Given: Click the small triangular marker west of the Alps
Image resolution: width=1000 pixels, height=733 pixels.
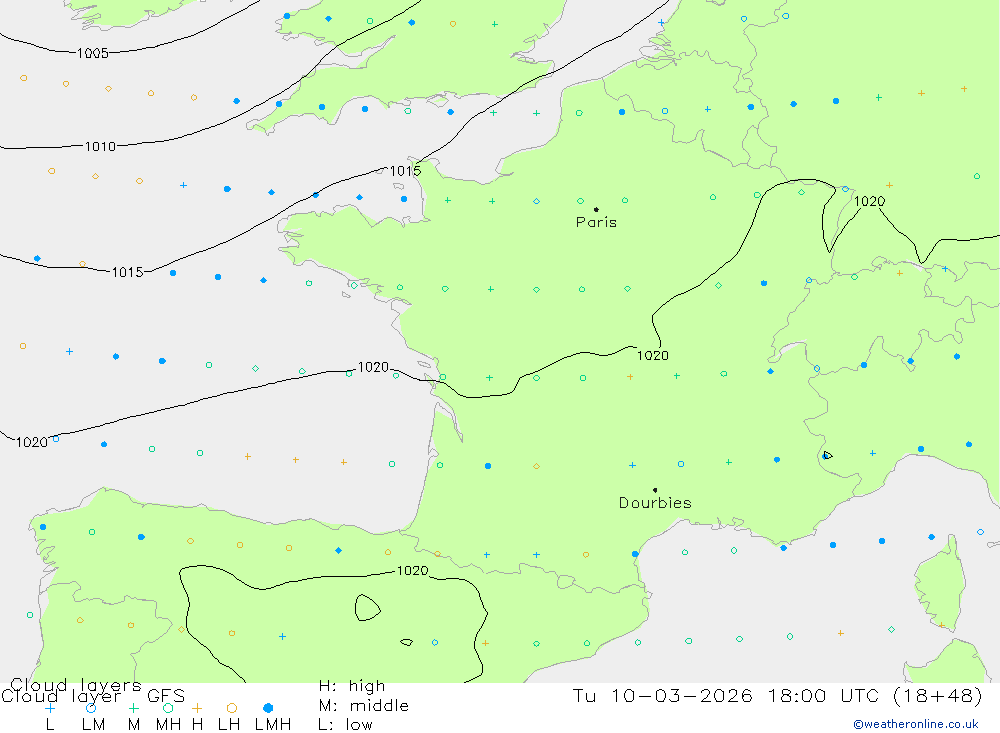Looking at the screenshot, I should click(x=827, y=455).
